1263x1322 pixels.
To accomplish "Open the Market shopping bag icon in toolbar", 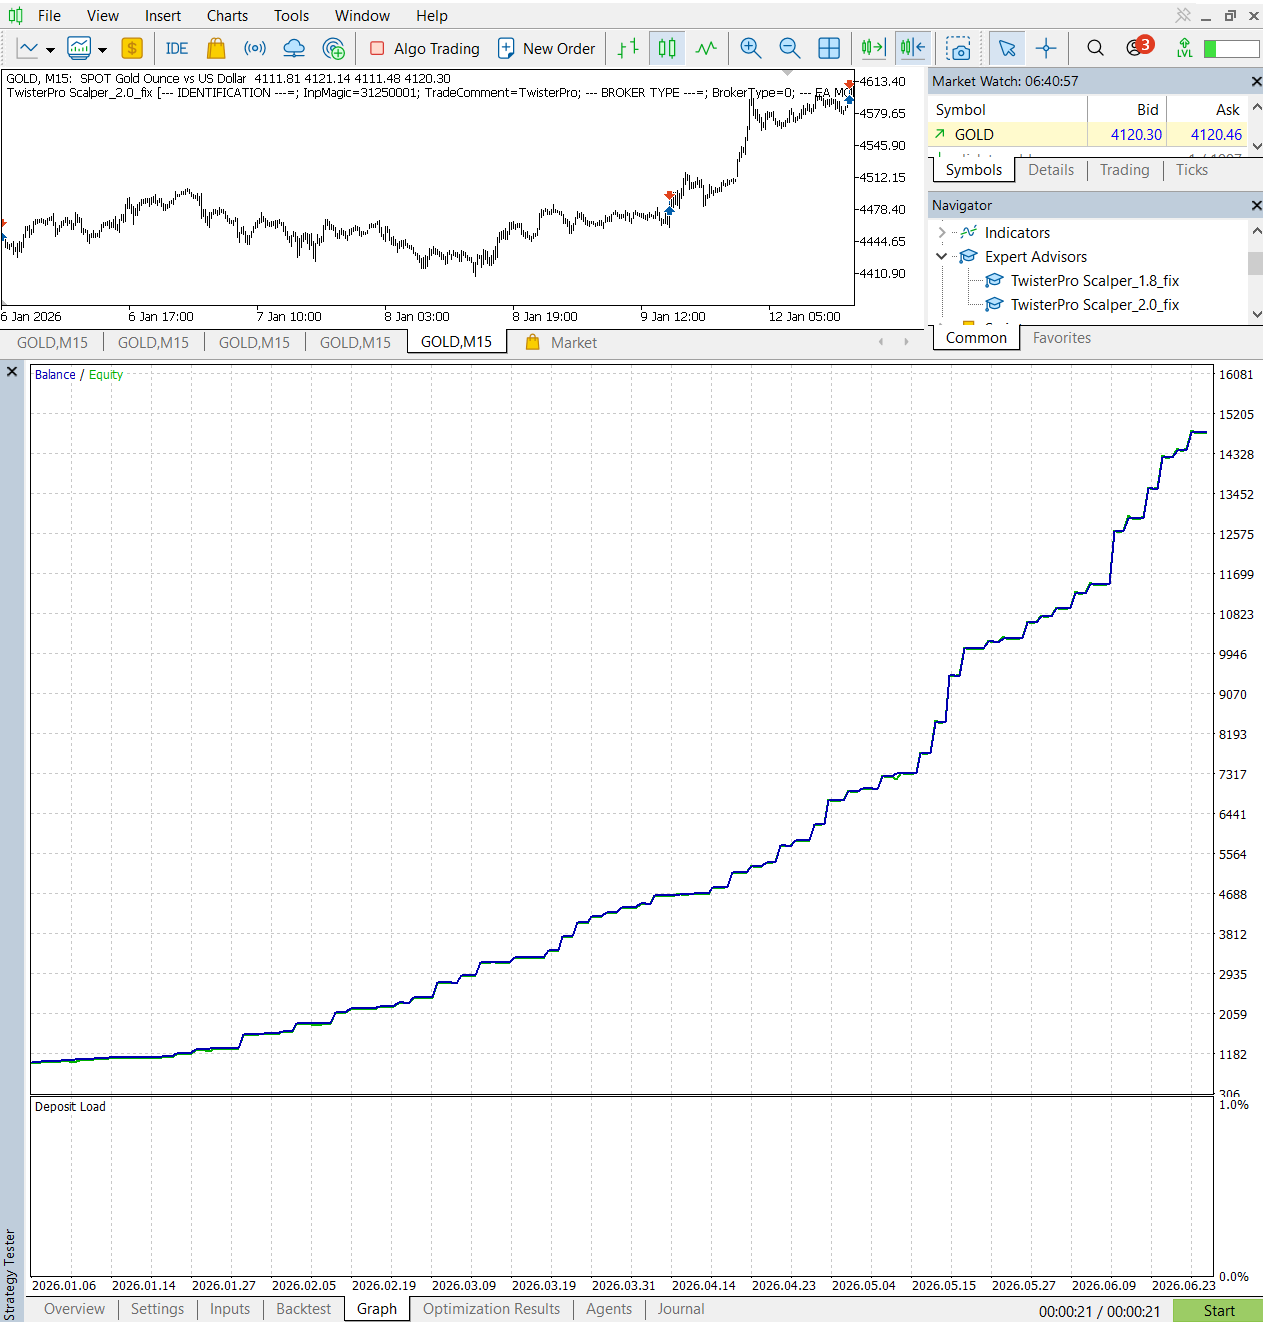I will (x=216, y=48).
